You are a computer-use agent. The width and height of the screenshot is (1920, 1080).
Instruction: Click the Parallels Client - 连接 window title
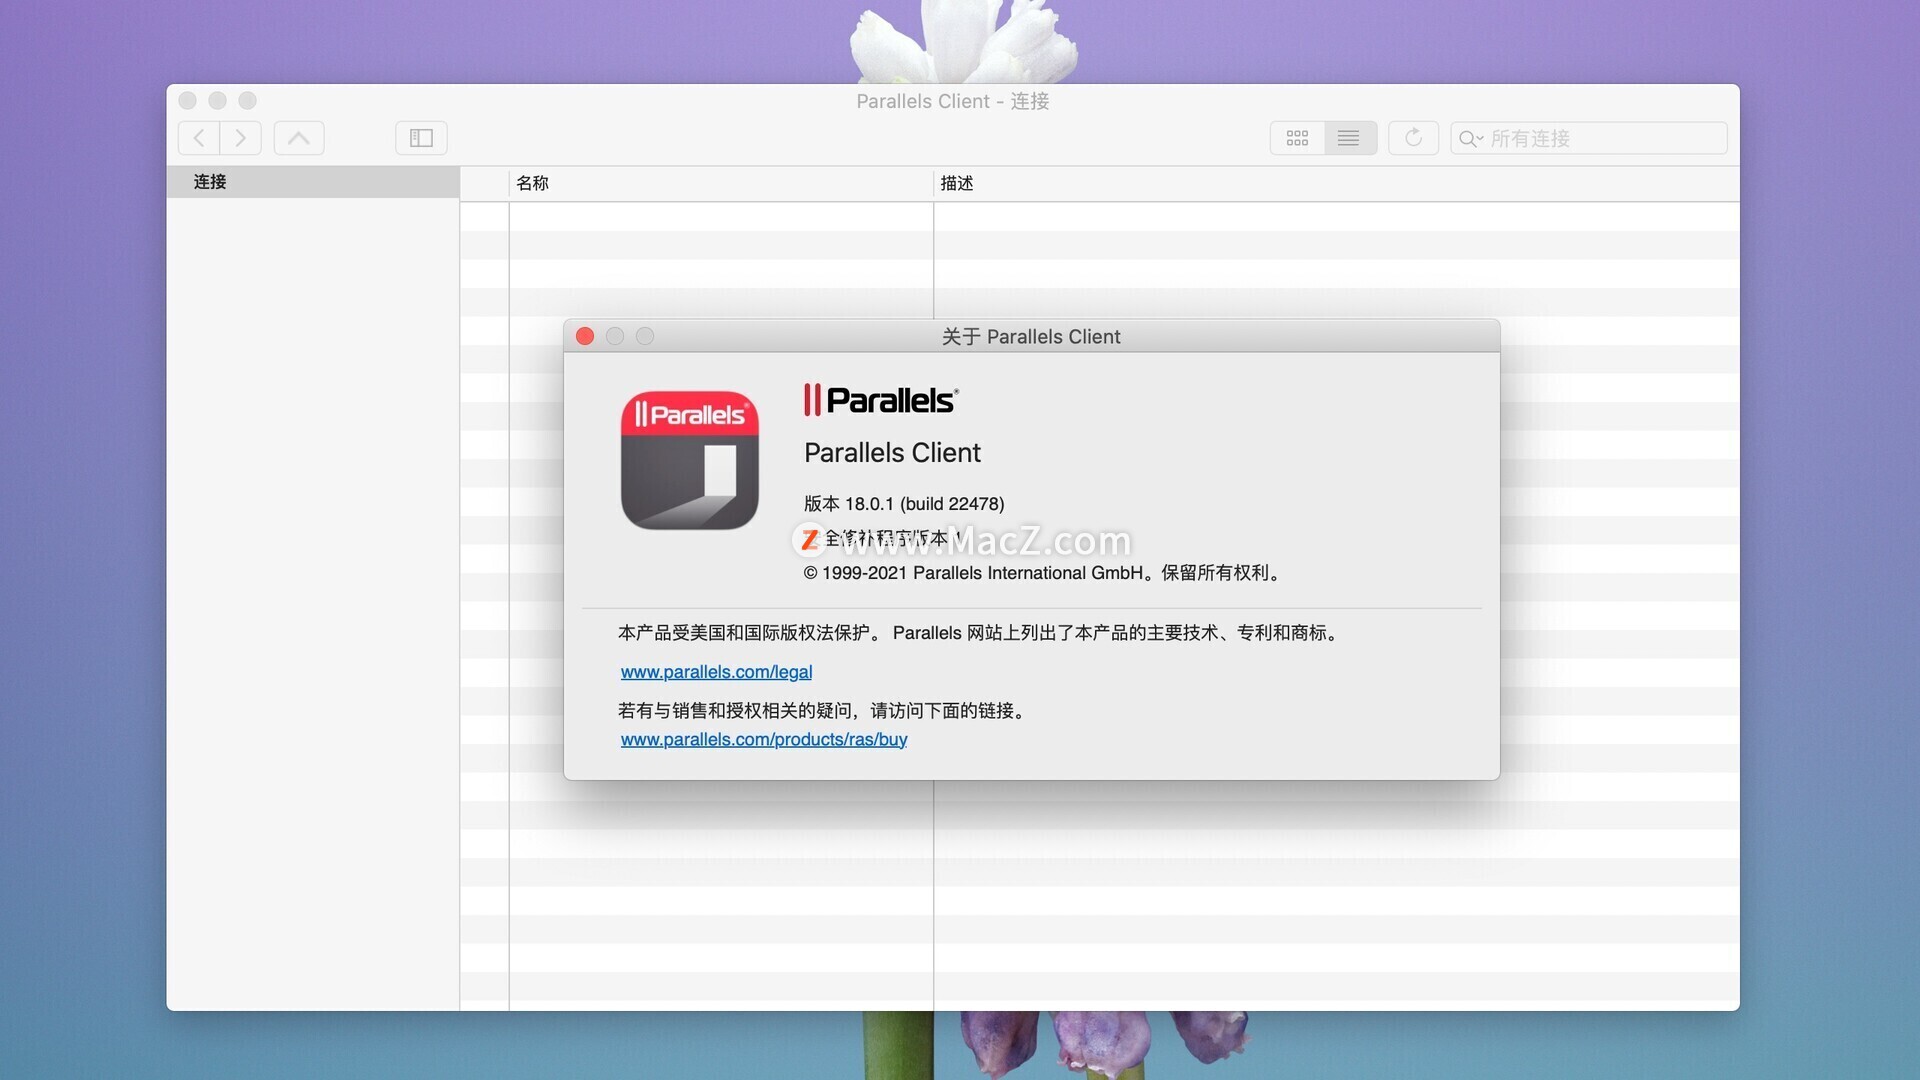point(952,101)
